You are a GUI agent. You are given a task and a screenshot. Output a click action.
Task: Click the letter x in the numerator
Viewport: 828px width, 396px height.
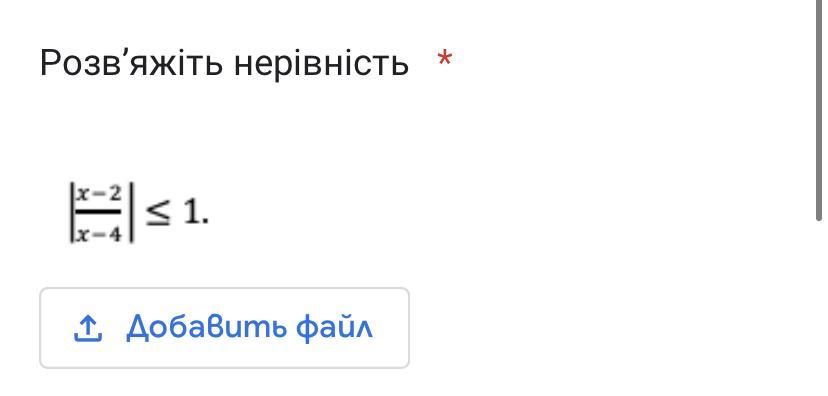coord(82,195)
